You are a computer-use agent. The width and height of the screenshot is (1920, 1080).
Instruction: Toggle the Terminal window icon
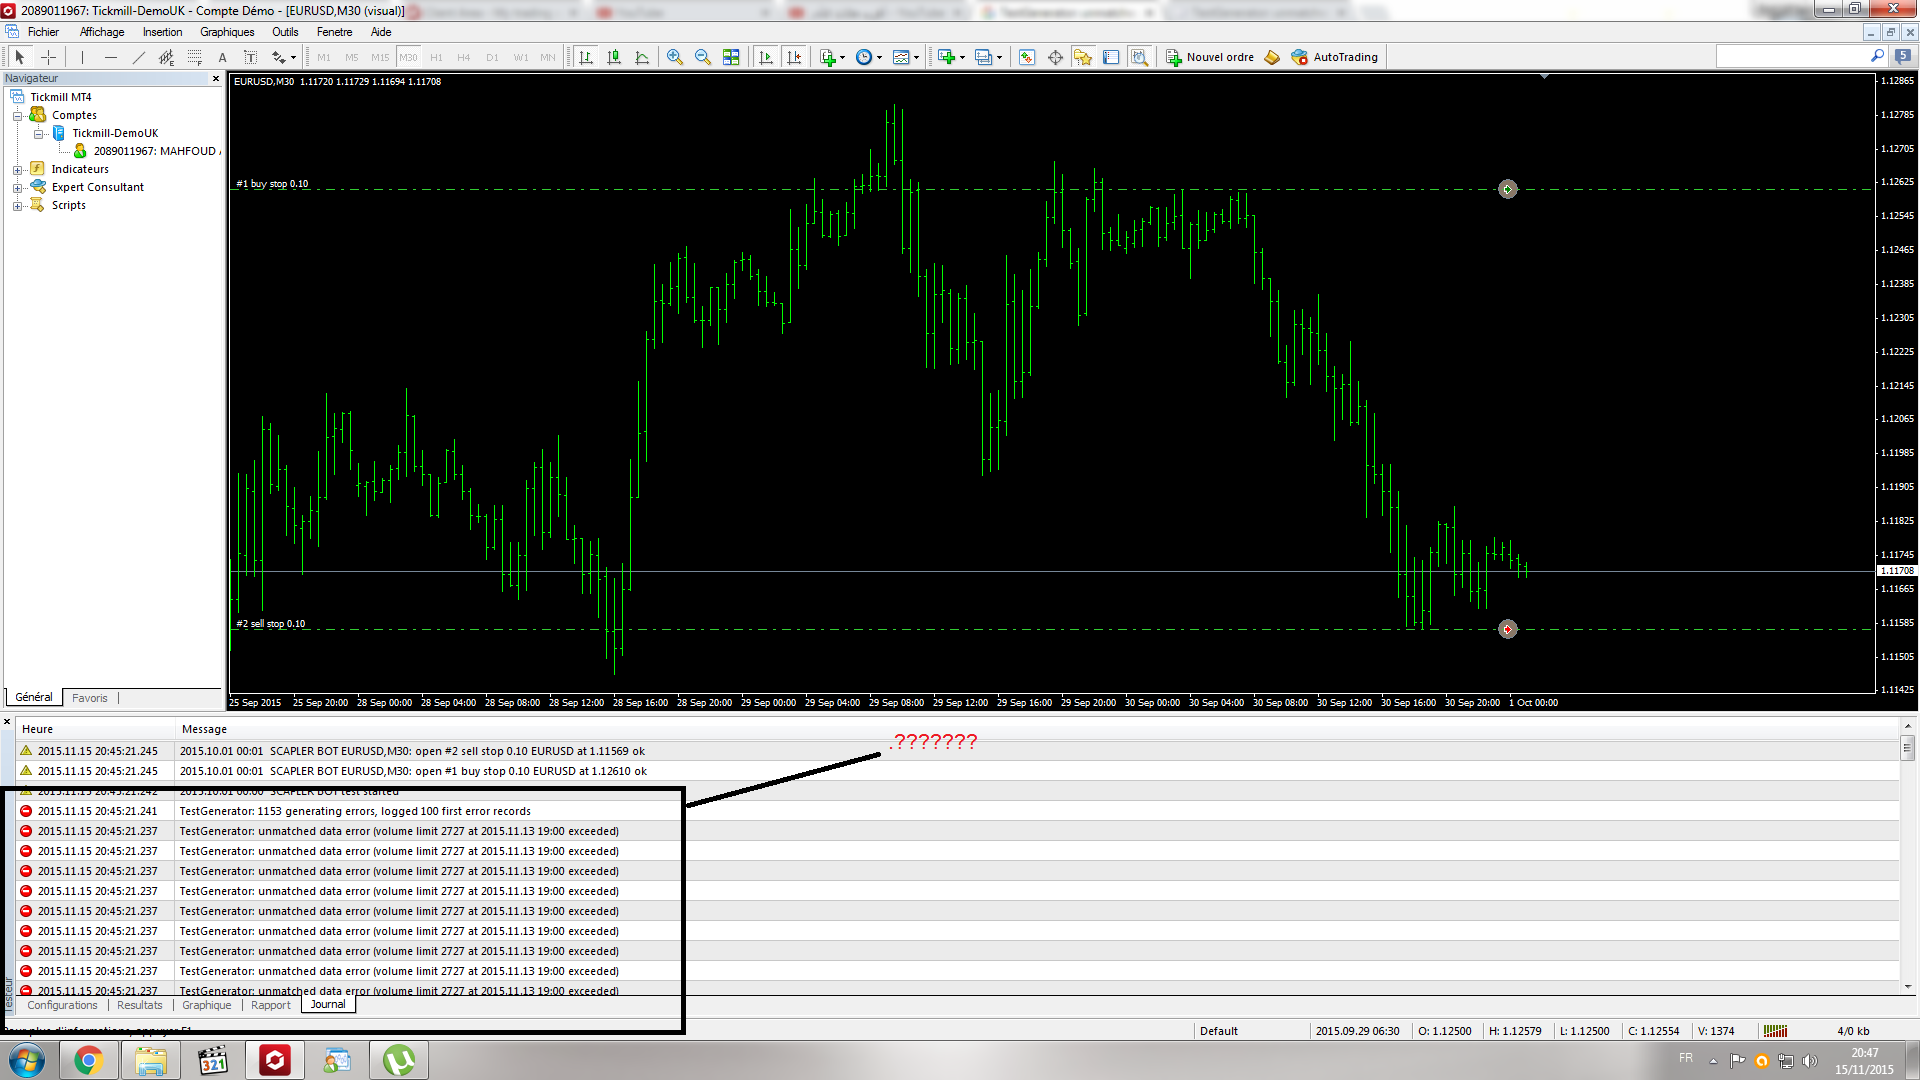click(x=1111, y=57)
